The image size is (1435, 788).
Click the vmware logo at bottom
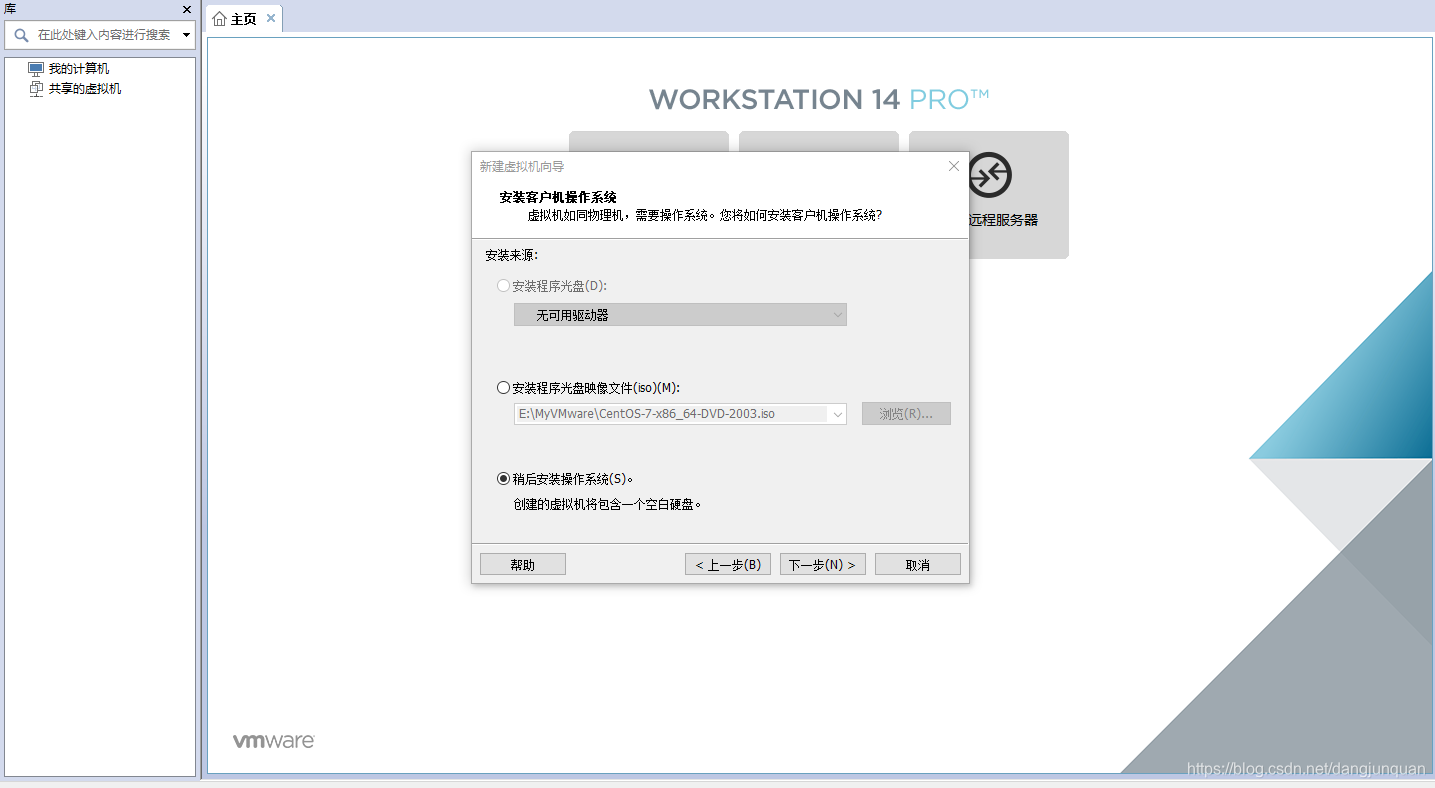tap(274, 741)
